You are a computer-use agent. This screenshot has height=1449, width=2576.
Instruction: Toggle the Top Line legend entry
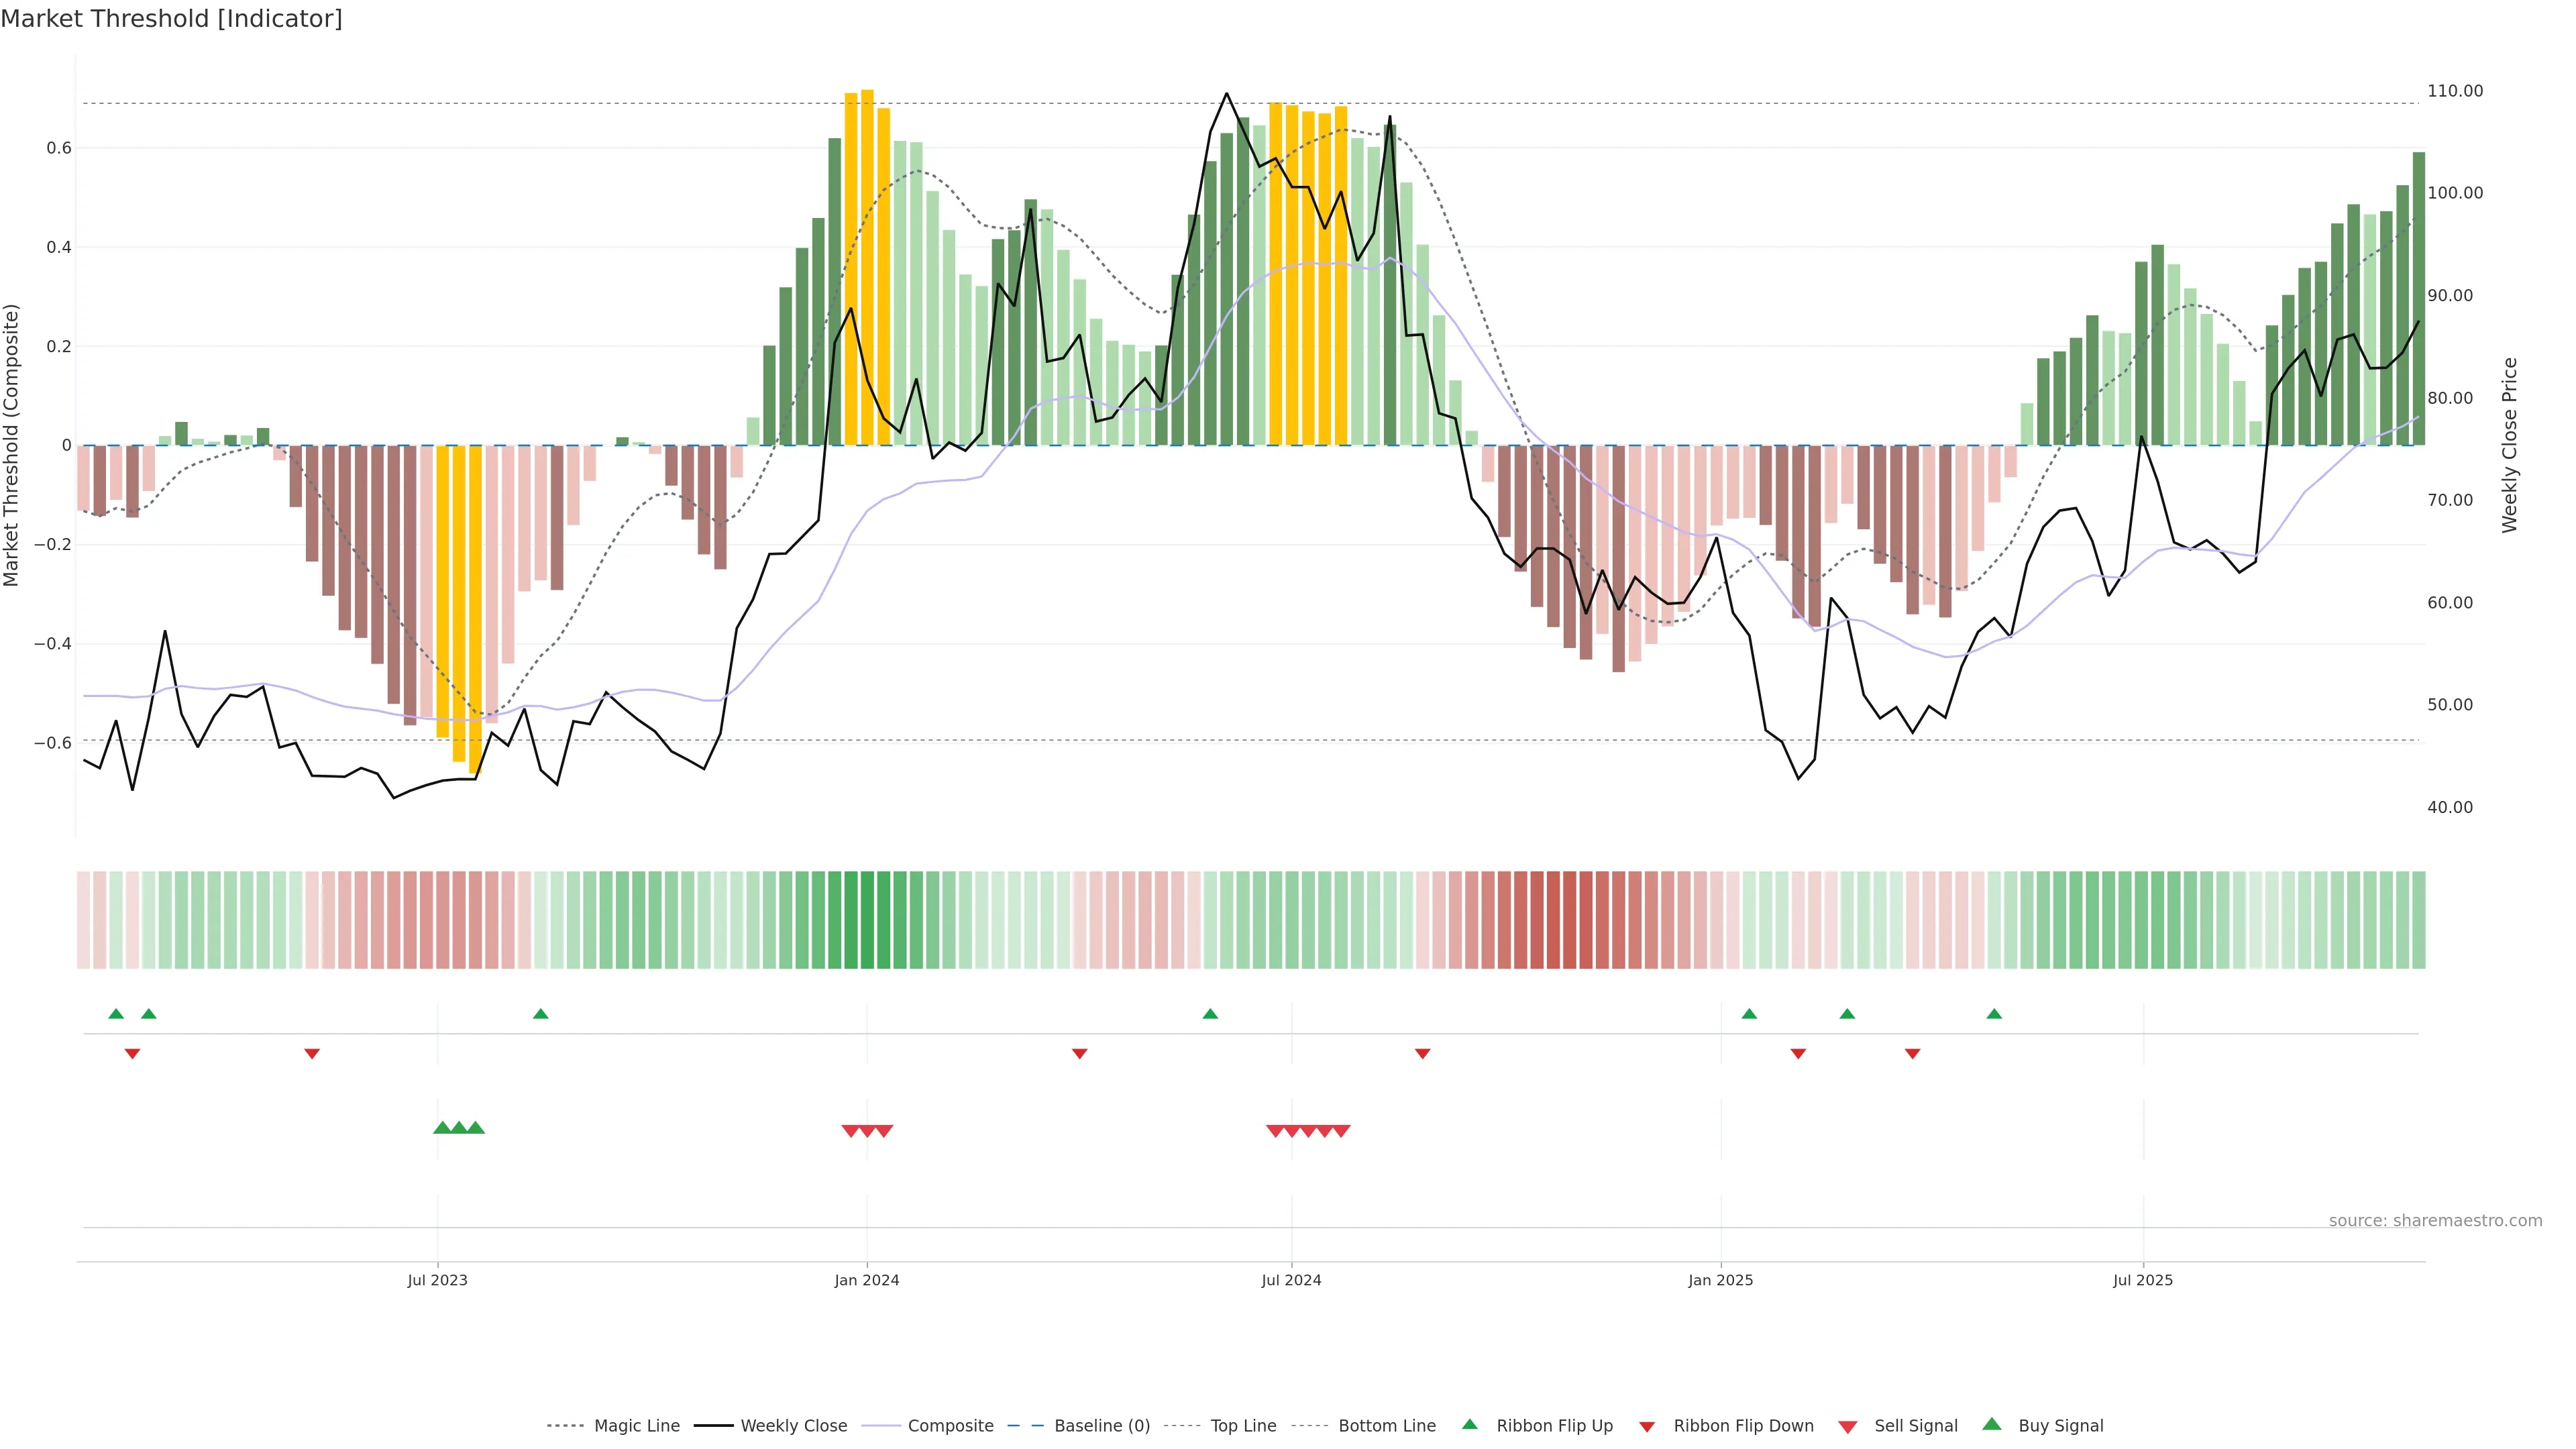point(1243,1426)
